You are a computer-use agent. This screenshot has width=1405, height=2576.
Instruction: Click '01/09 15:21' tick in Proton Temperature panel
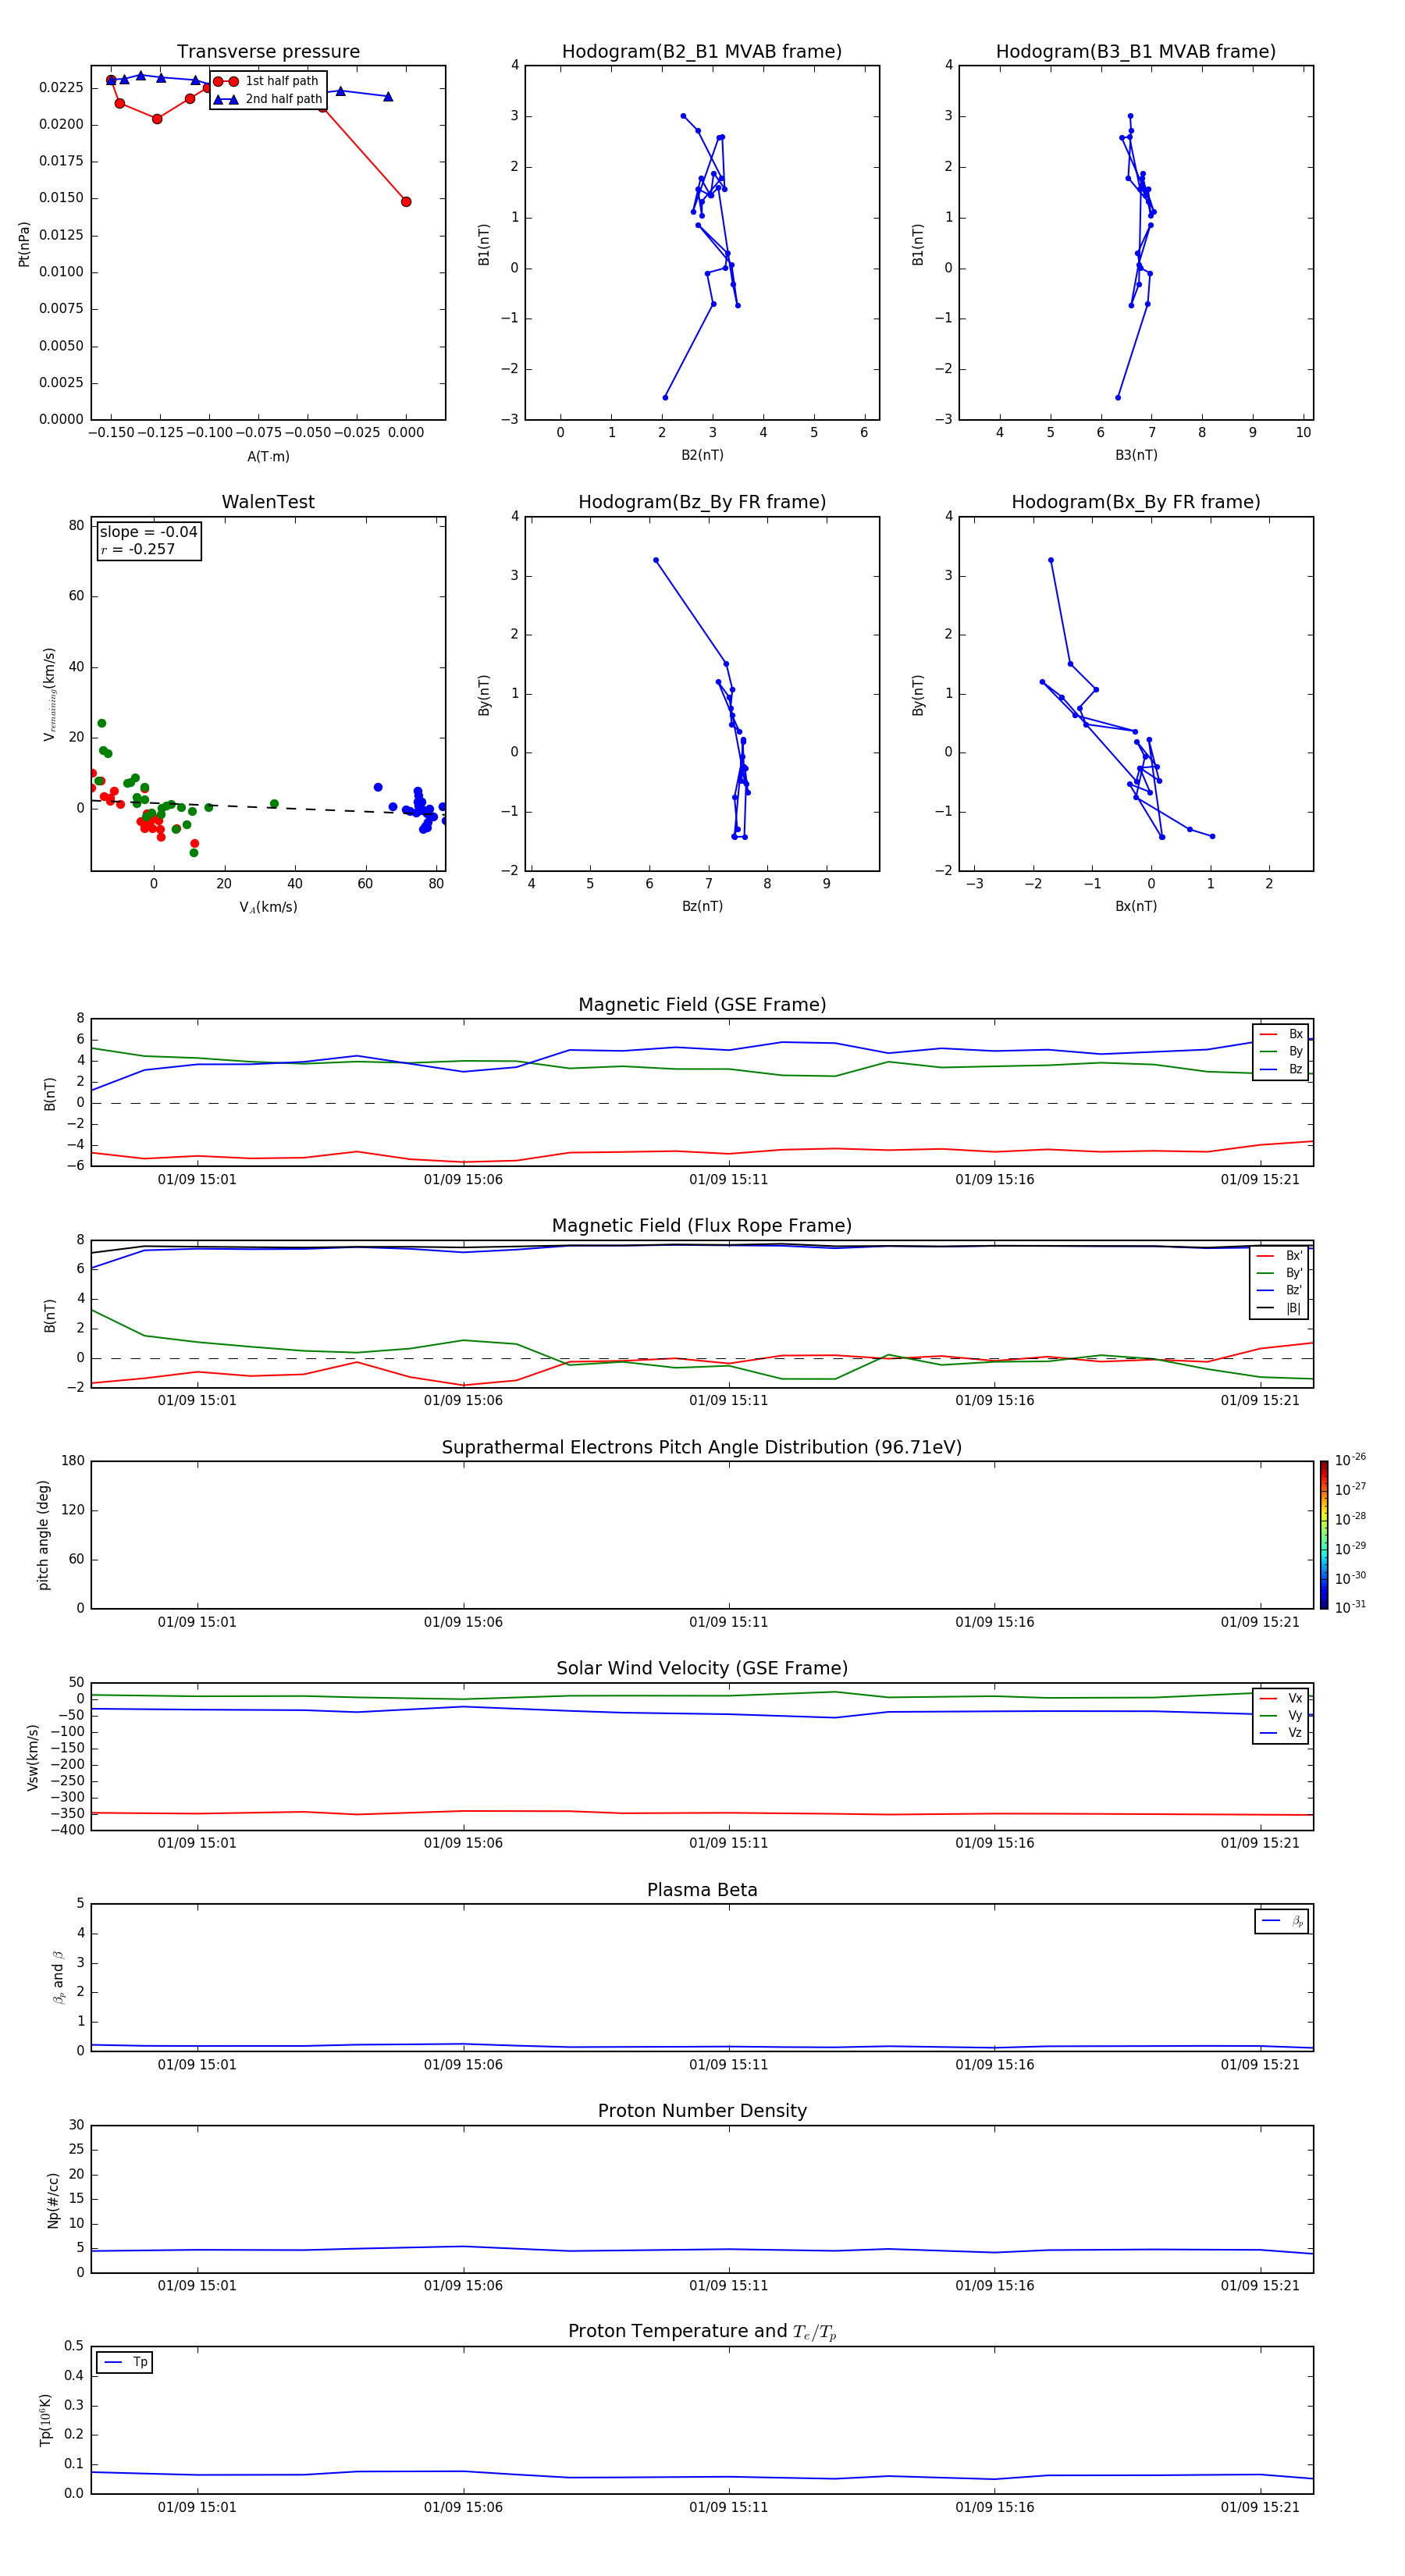pos(1260,2507)
